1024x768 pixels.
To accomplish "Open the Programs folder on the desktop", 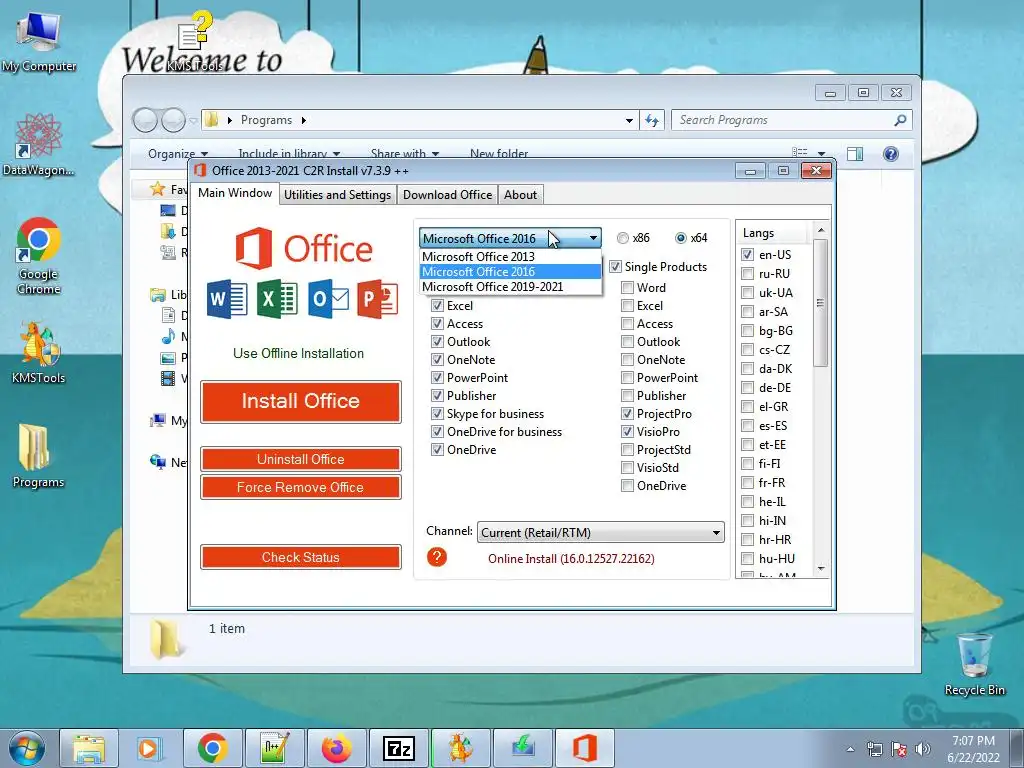I will pyautogui.click(x=38, y=456).
